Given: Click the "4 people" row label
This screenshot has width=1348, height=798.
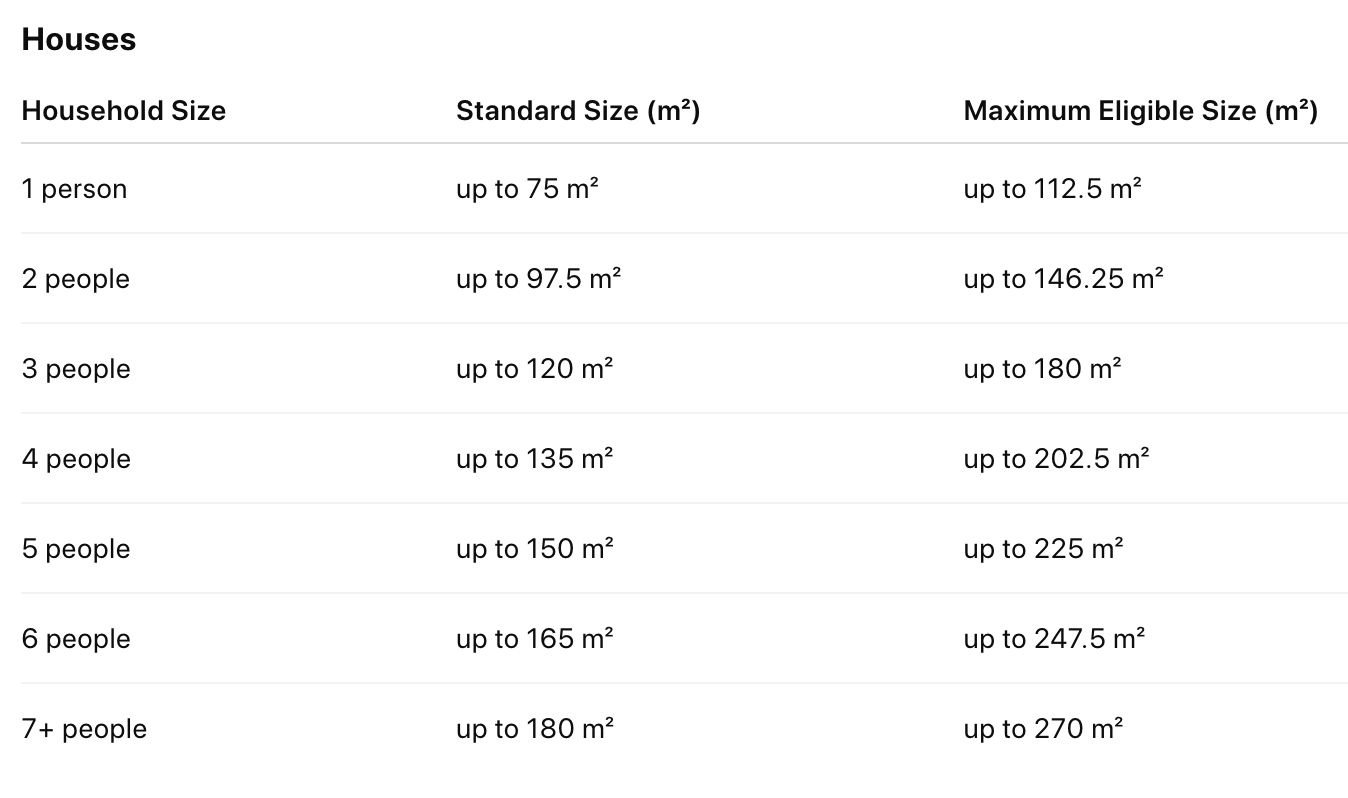Looking at the screenshot, I should coord(76,459).
